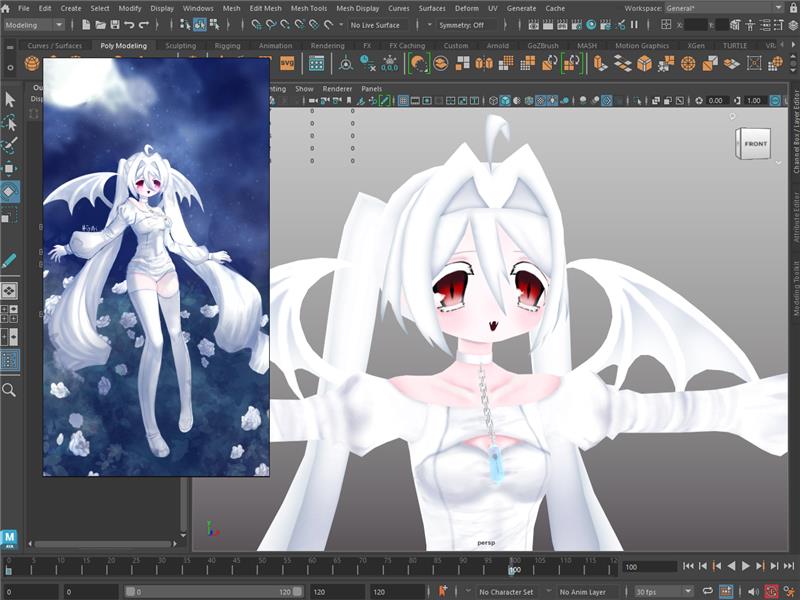Screen dimensions: 800x600
Task: Open the Modeling menu set dropdown
Action: tap(34, 24)
